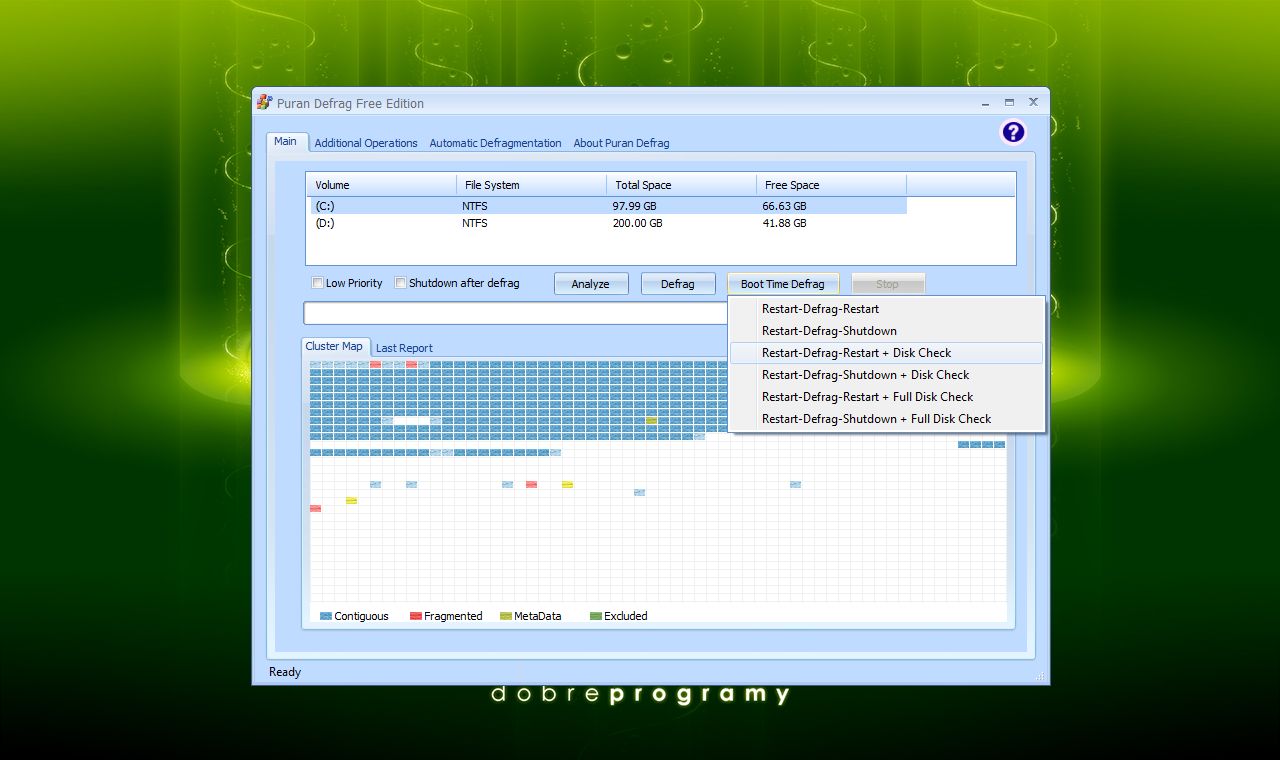This screenshot has width=1280, height=760.
Task: Select Restart-Defrag-Shutdown + Disk Check
Action: 887,375
